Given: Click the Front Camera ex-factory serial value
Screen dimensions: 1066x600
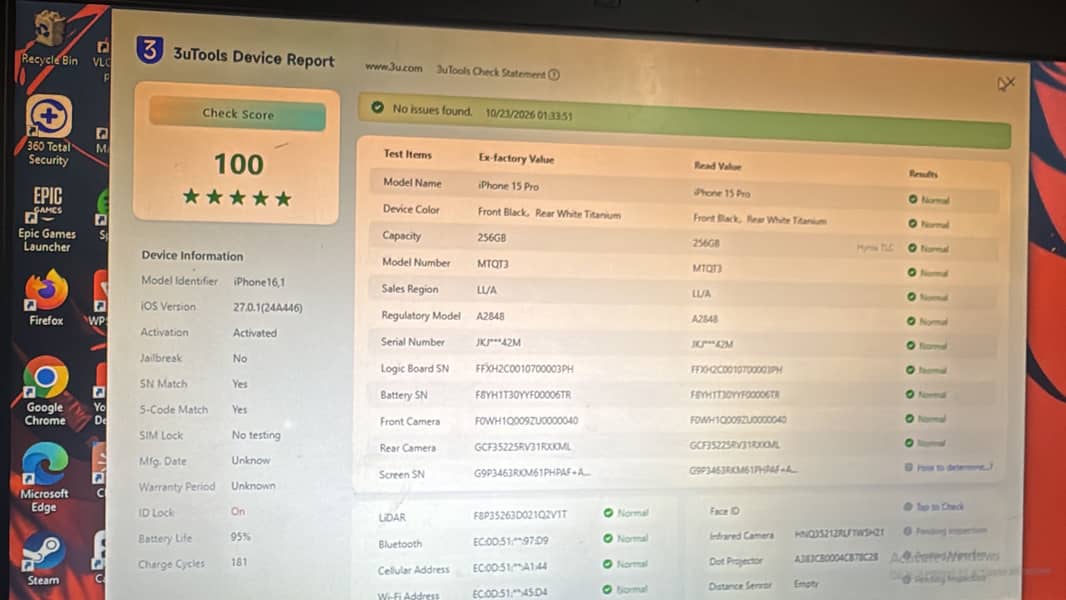Looking at the screenshot, I should coord(526,421).
